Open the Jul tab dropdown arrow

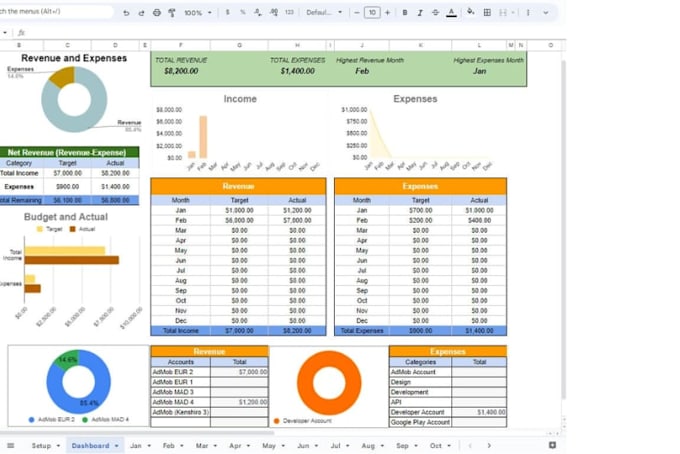pyautogui.click(x=348, y=446)
